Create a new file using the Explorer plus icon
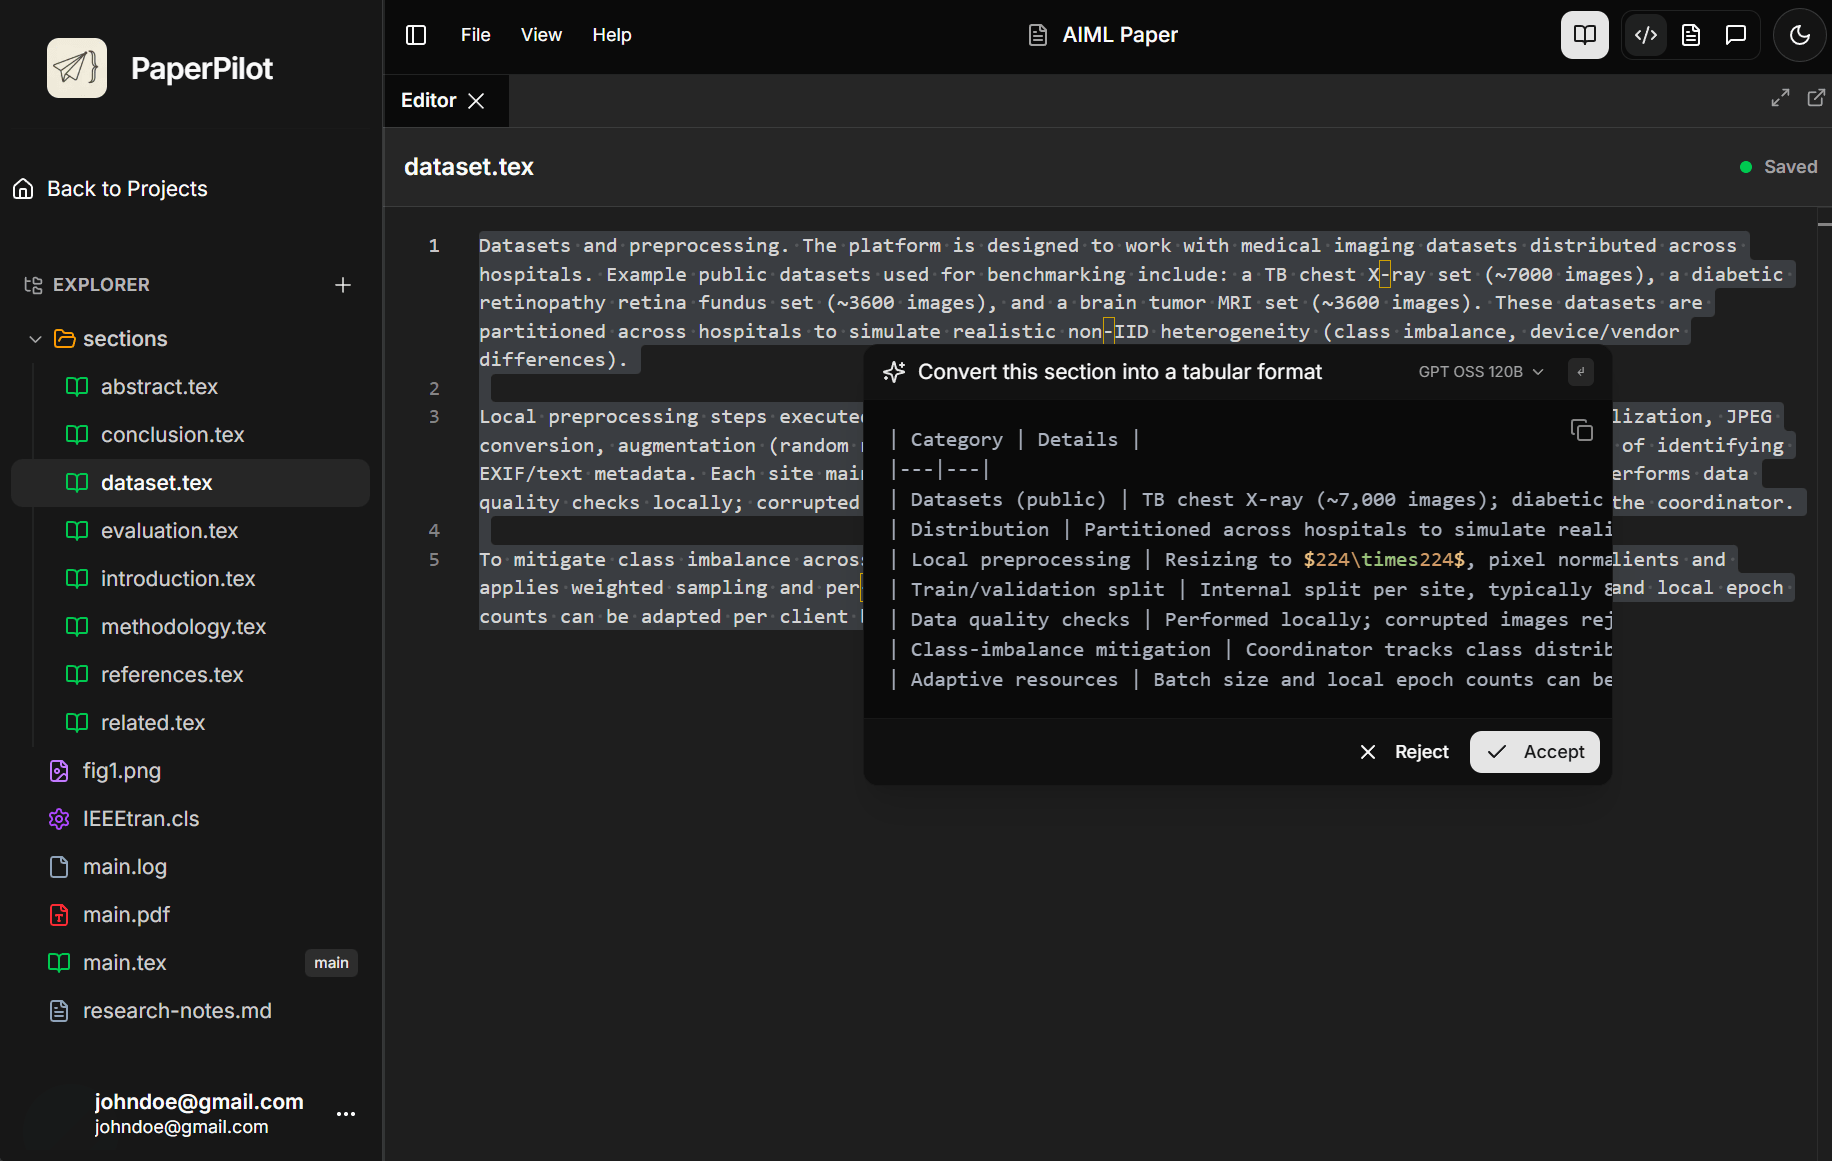Image resolution: width=1832 pixels, height=1161 pixels. [343, 284]
